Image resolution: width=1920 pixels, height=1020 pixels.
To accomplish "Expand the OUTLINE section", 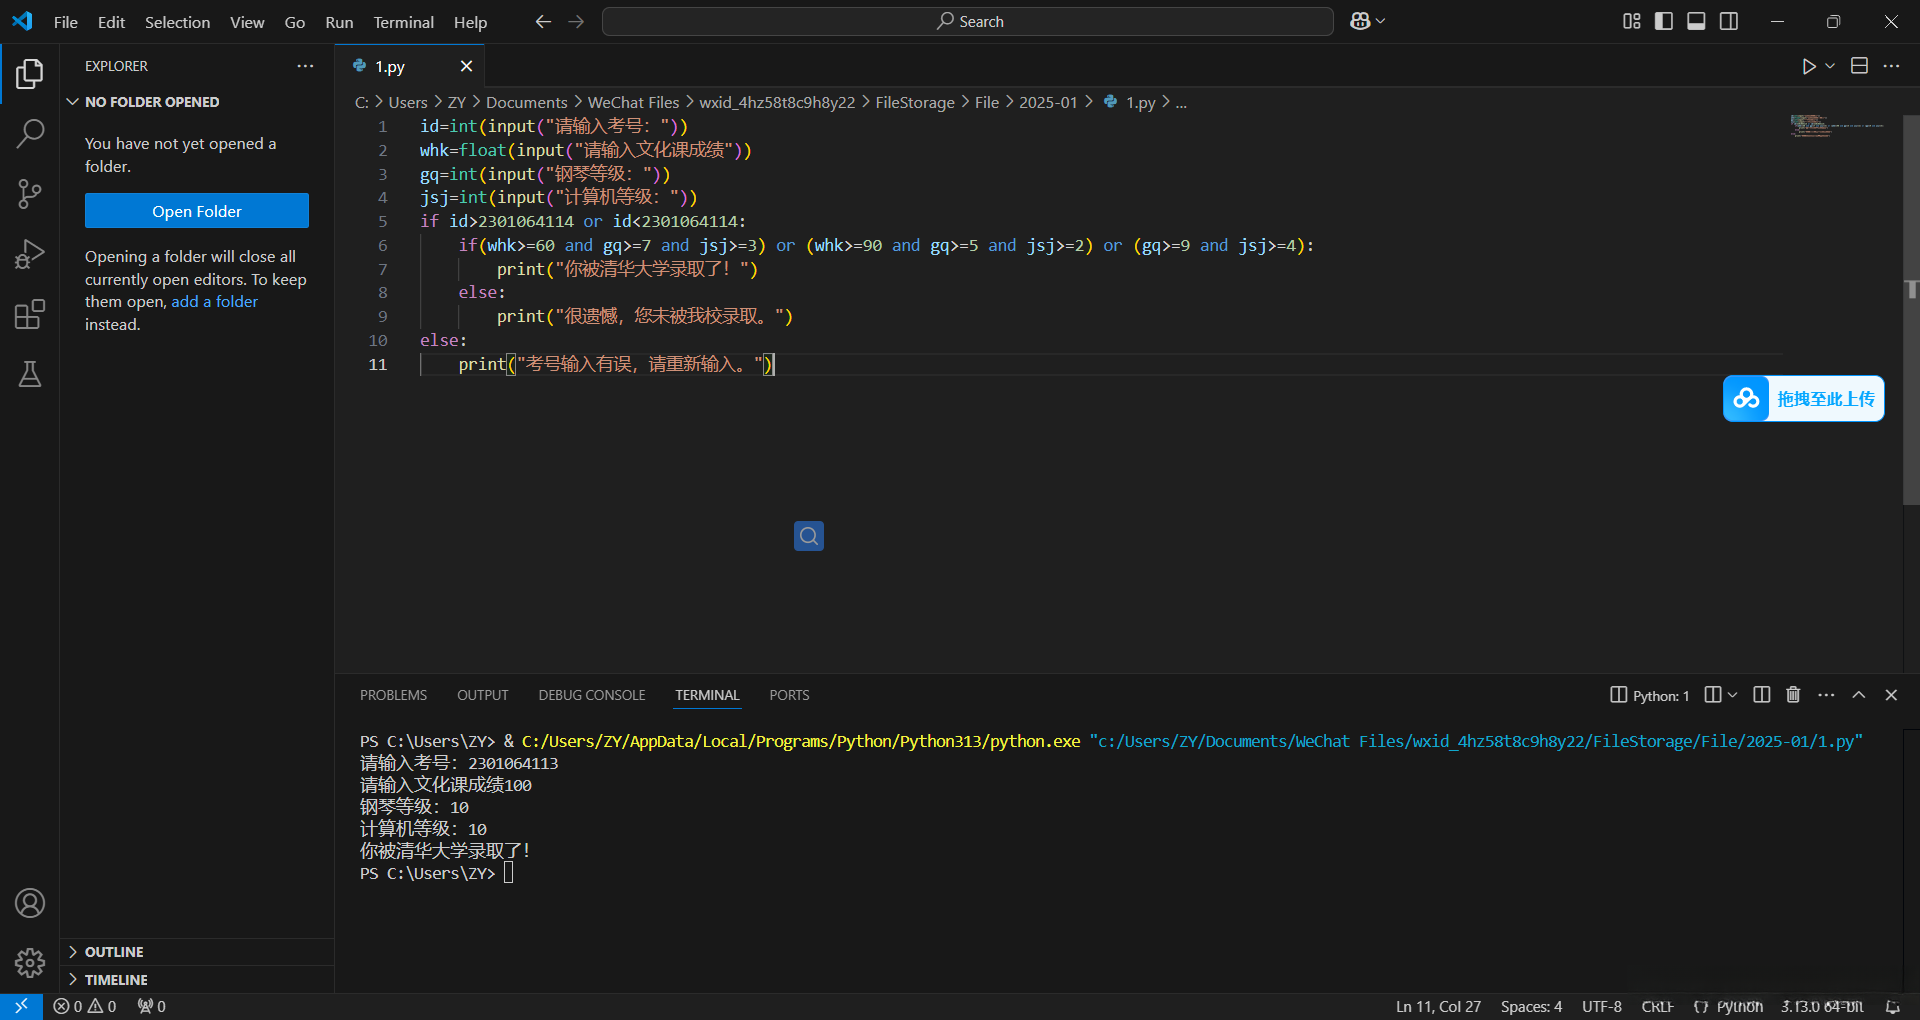I will tap(114, 952).
